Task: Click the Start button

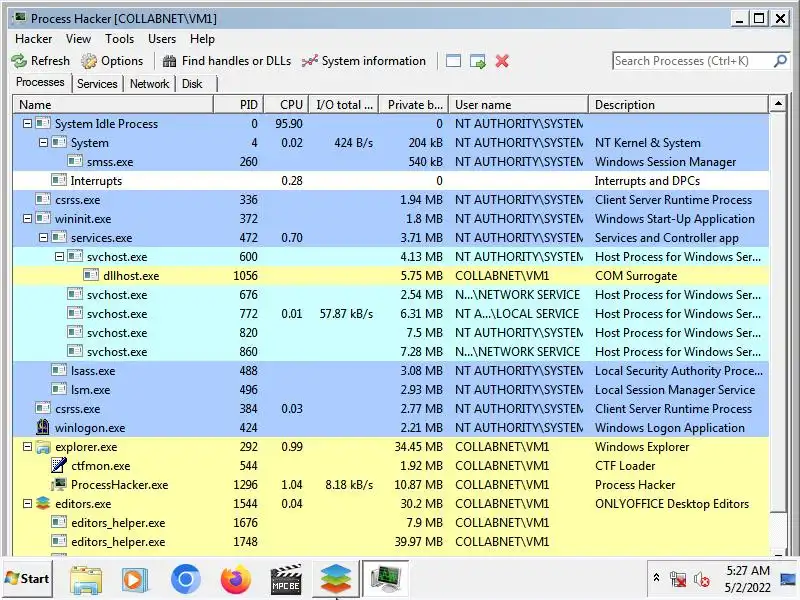Action: click(28, 579)
